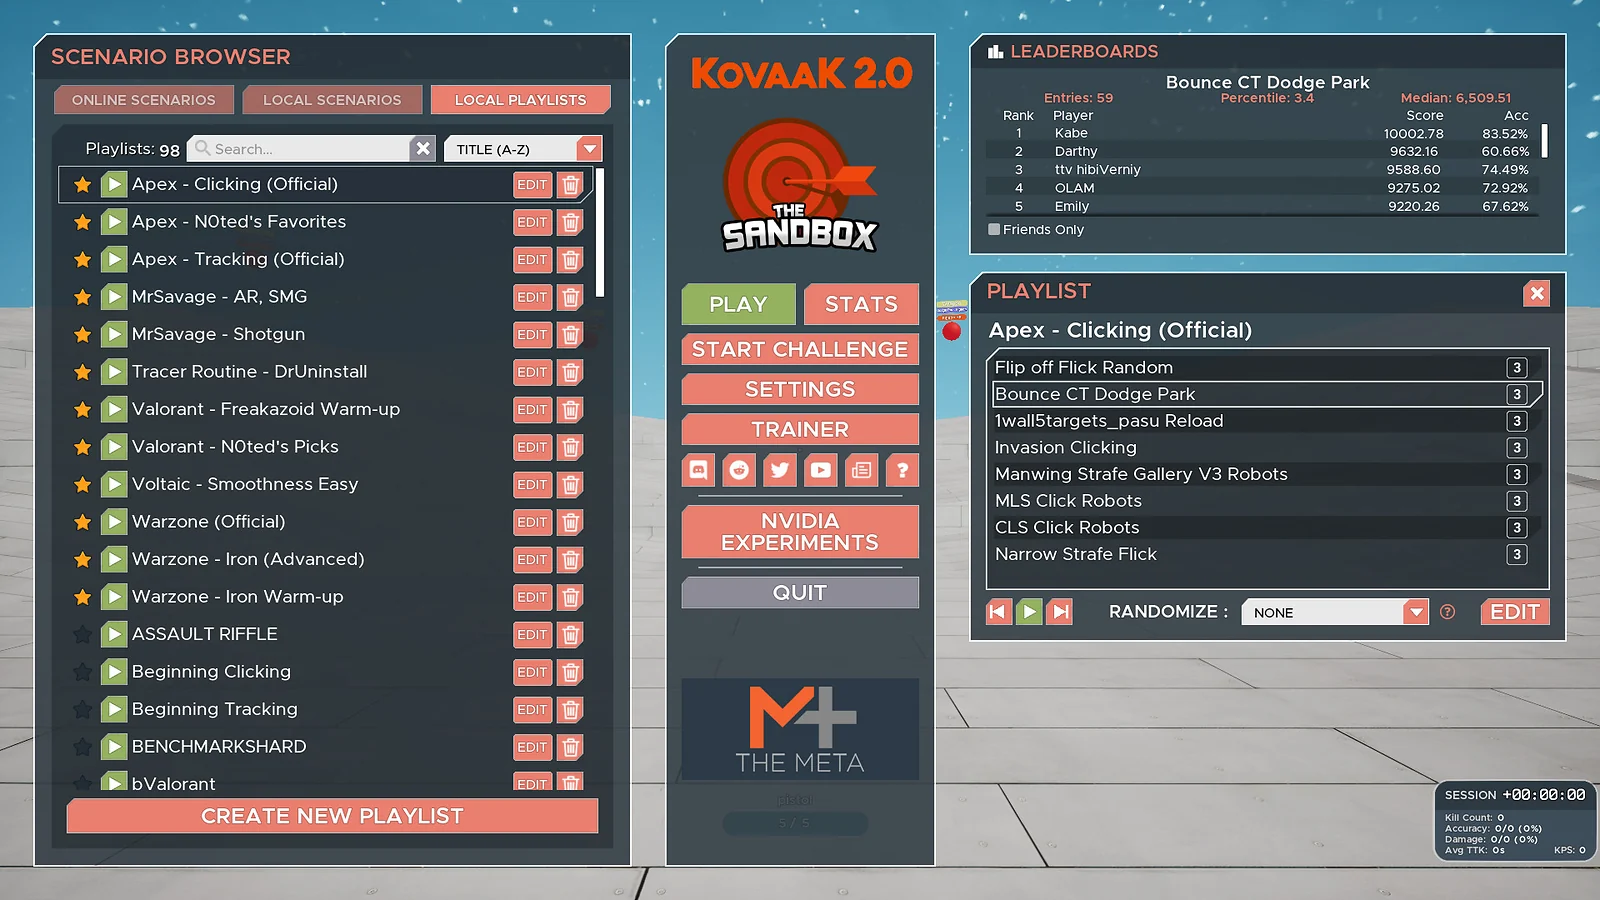
Task: Select Flip off Flick Random scenario
Action: (1265, 367)
